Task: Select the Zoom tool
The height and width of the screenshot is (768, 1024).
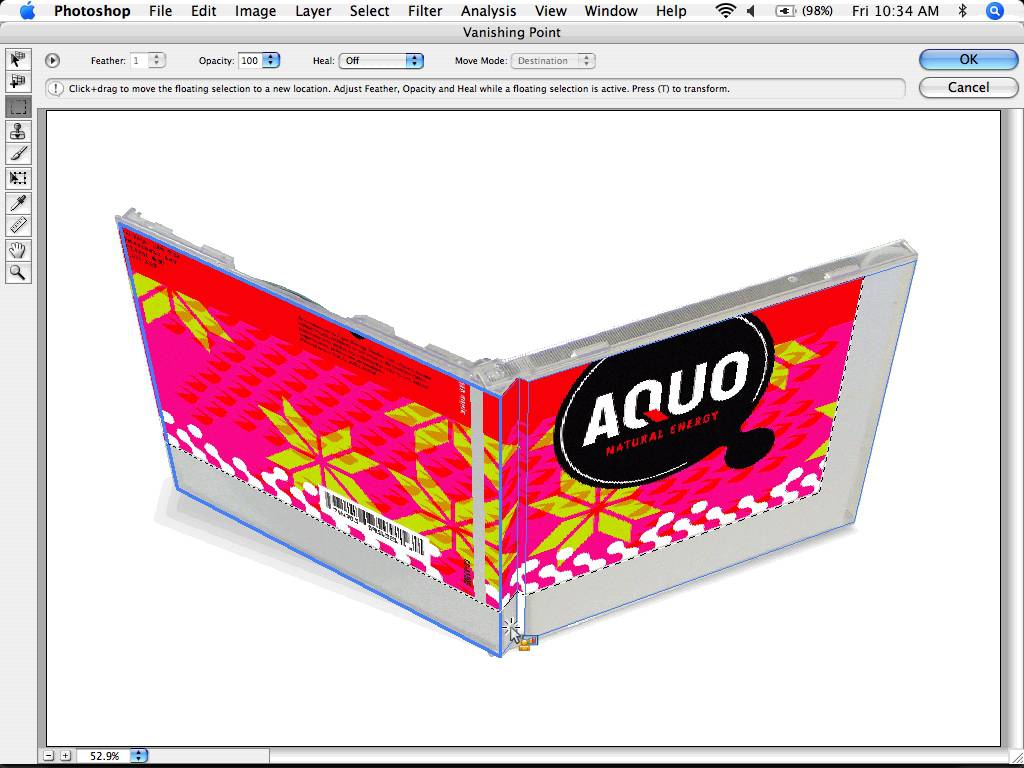Action: click(18, 272)
